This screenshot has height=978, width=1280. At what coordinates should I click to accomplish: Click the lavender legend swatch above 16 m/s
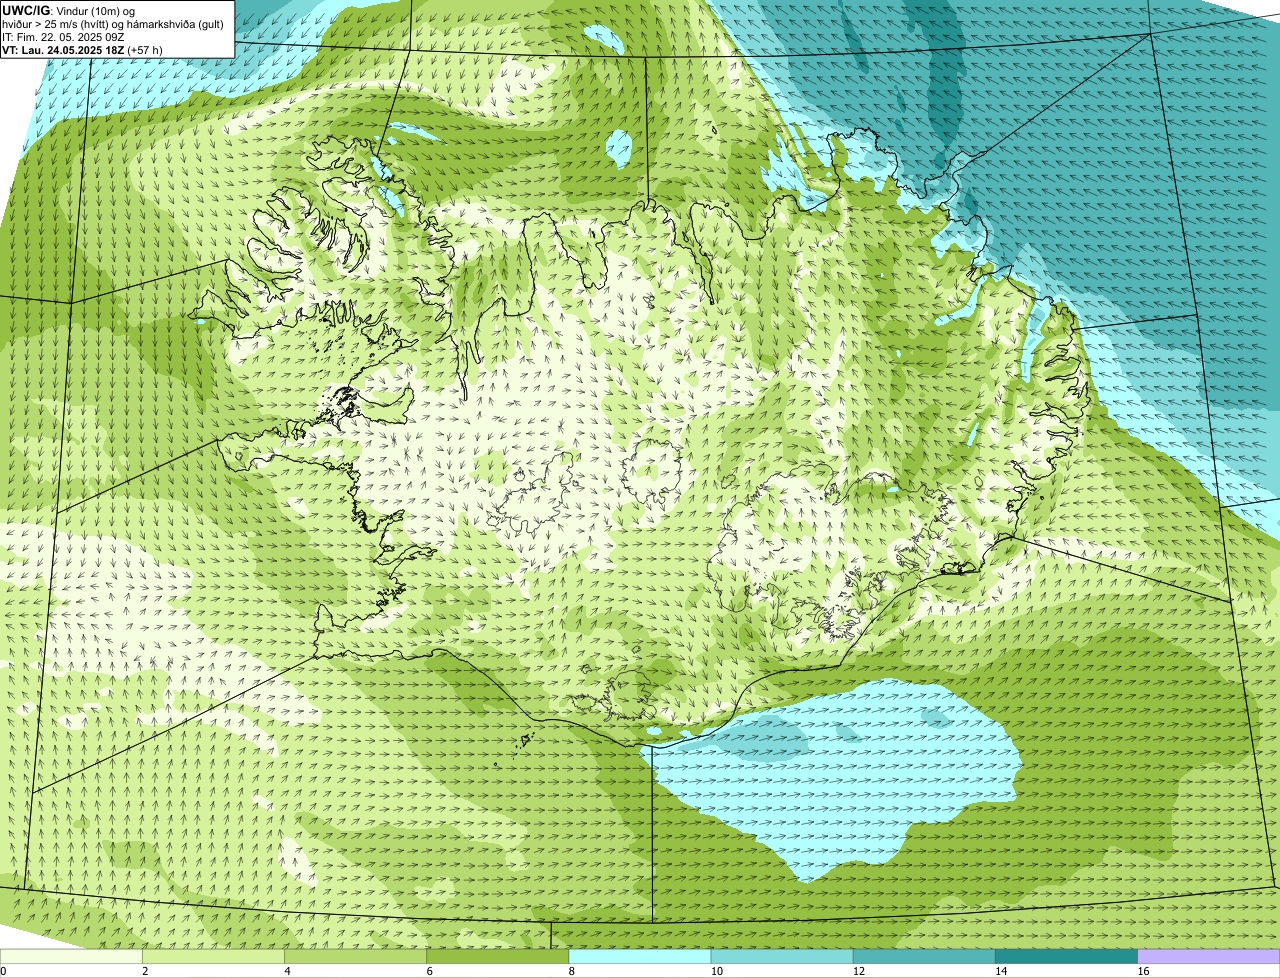(1209, 956)
